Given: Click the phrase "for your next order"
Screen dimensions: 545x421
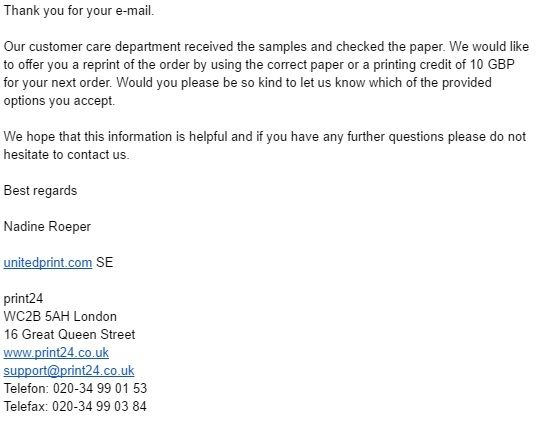Looking at the screenshot, I should pyautogui.click(x=57, y=83).
